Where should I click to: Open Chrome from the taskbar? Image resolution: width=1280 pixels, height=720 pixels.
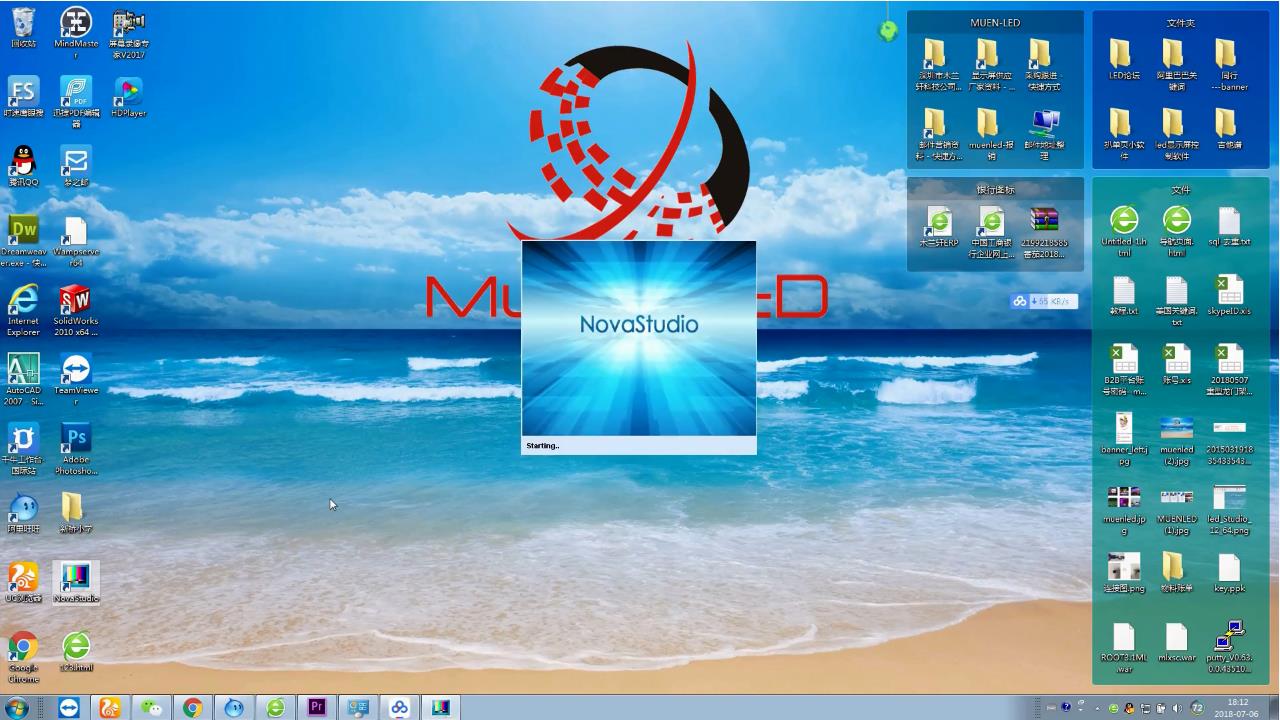pos(192,708)
